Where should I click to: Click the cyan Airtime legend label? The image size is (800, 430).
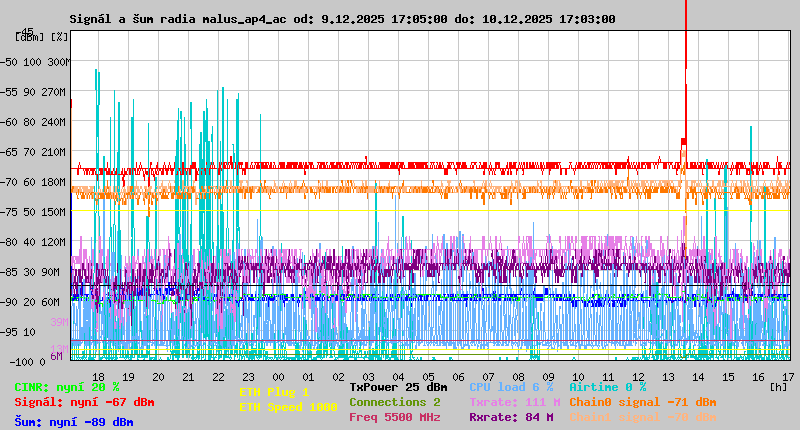[607, 387]
